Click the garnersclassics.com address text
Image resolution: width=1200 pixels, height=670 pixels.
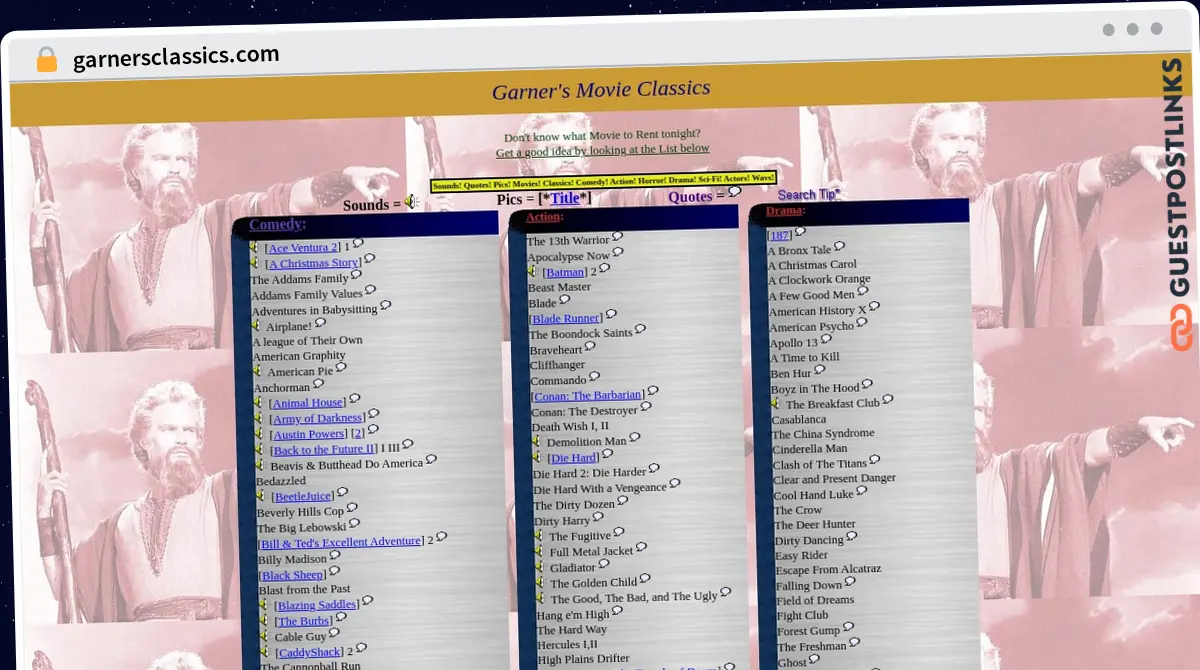point(176,57)
